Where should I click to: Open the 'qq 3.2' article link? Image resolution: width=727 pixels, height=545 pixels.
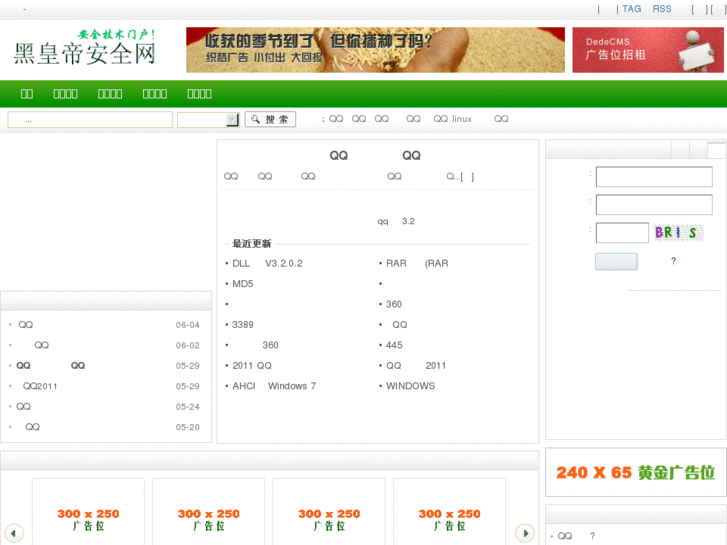tap(396, 221)
